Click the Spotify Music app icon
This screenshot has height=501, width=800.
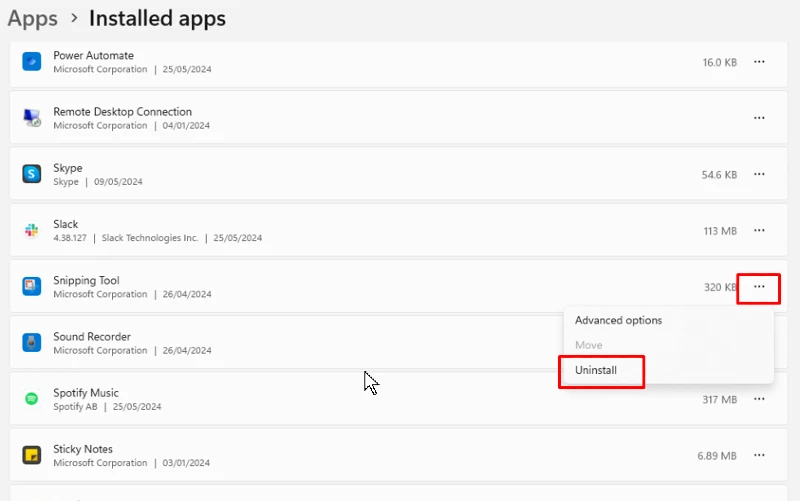point(32,398)
